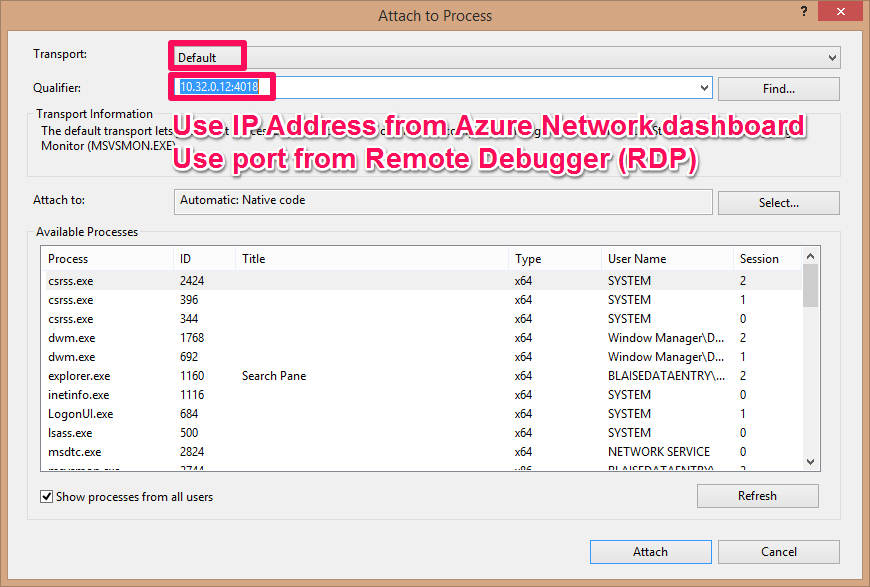
Task: Click the process list scroll down arrow
Action: pyautogui.click(x=811, y=461)
